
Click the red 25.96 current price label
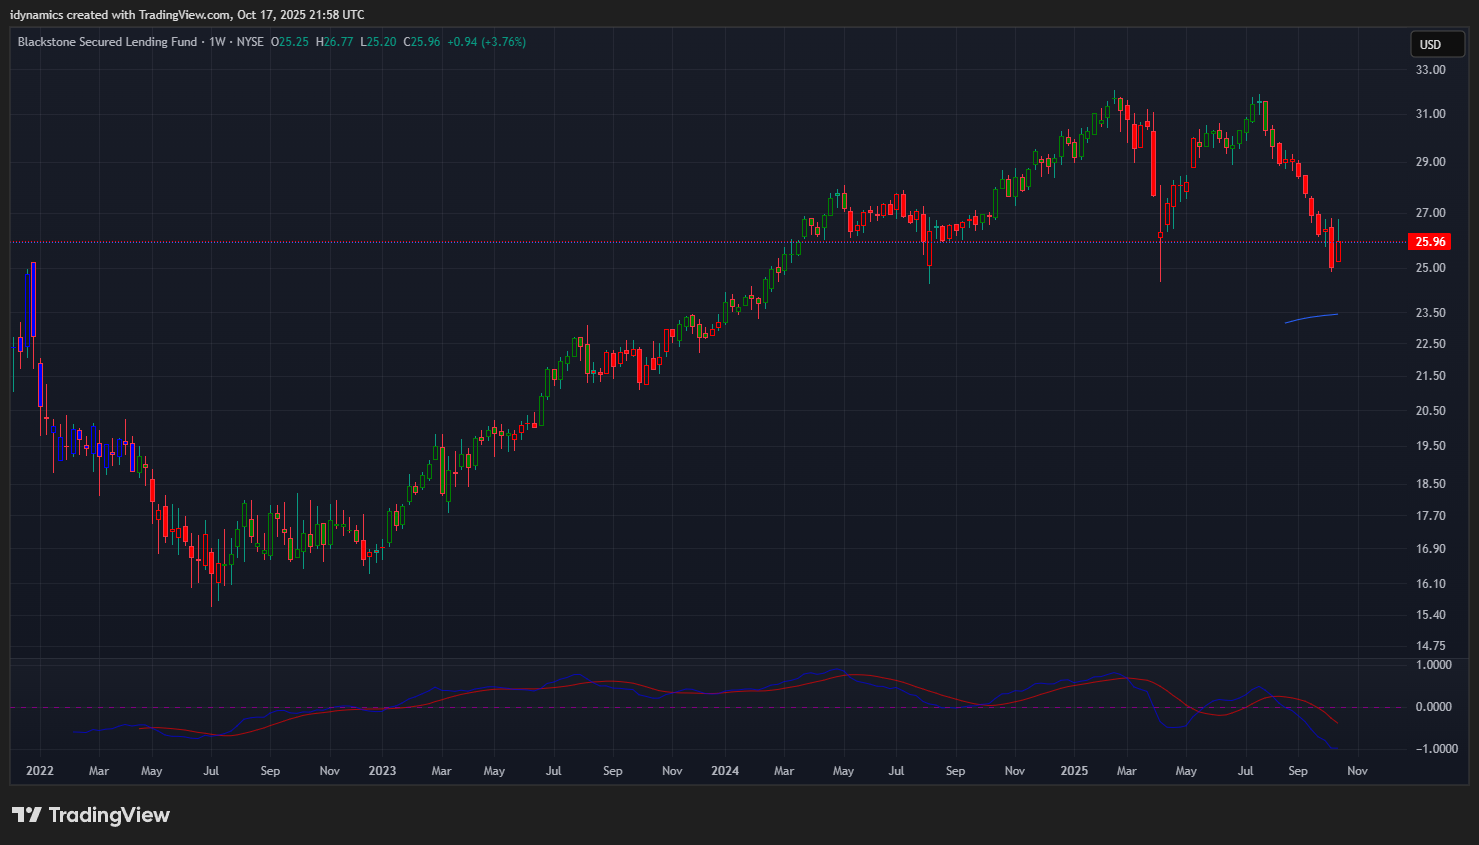1430,242
